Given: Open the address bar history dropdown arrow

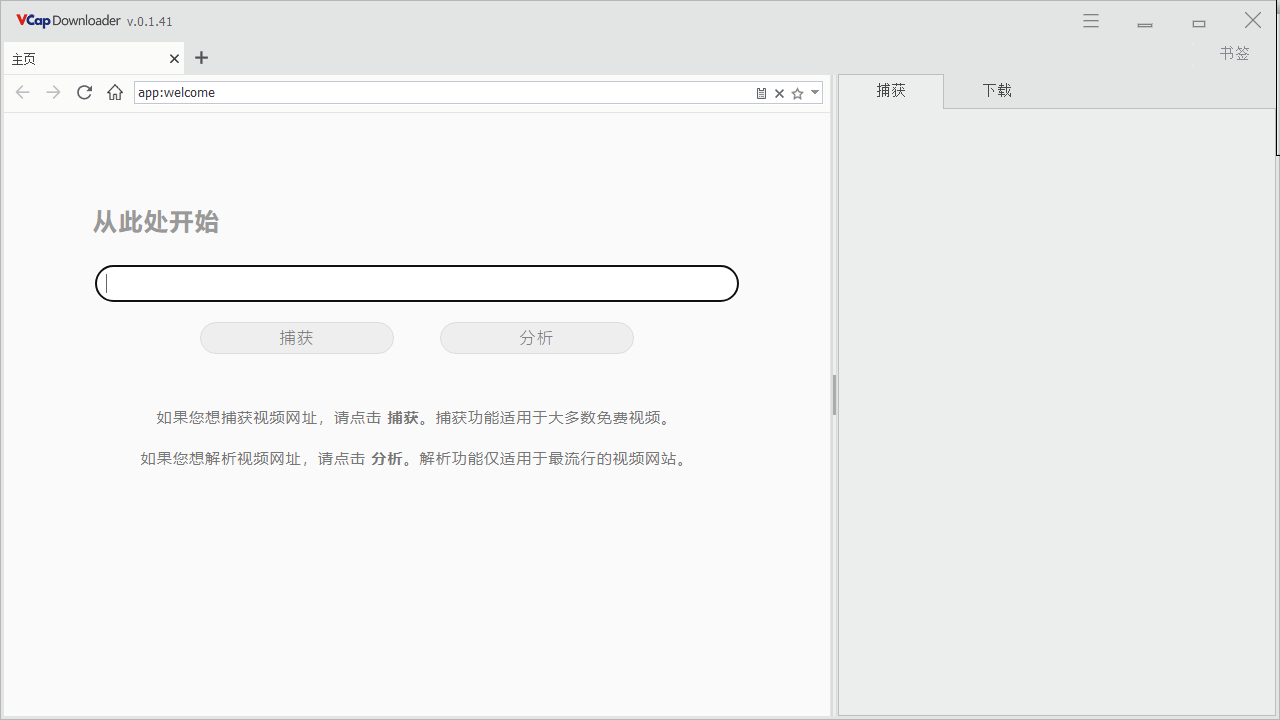Looking at the screenshot, I should pyautogui.click(x=814, y=92).
